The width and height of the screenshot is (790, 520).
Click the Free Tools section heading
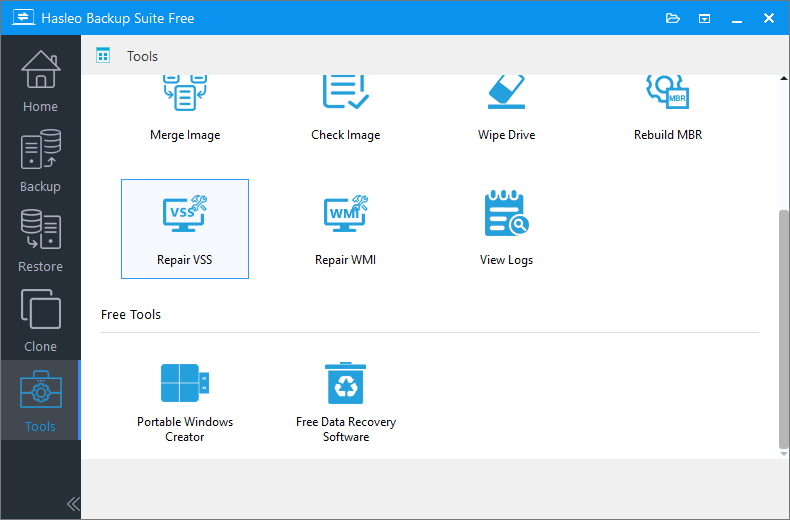point(130,314)
